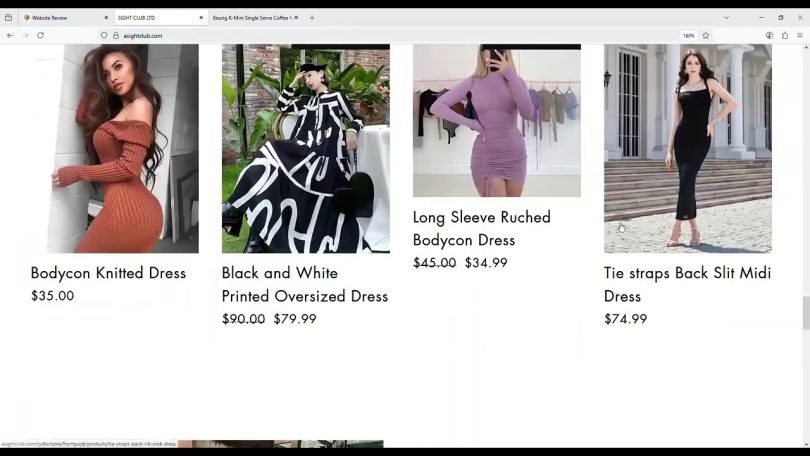
Task: Go forward to the next page
Action: pos(25,36)
